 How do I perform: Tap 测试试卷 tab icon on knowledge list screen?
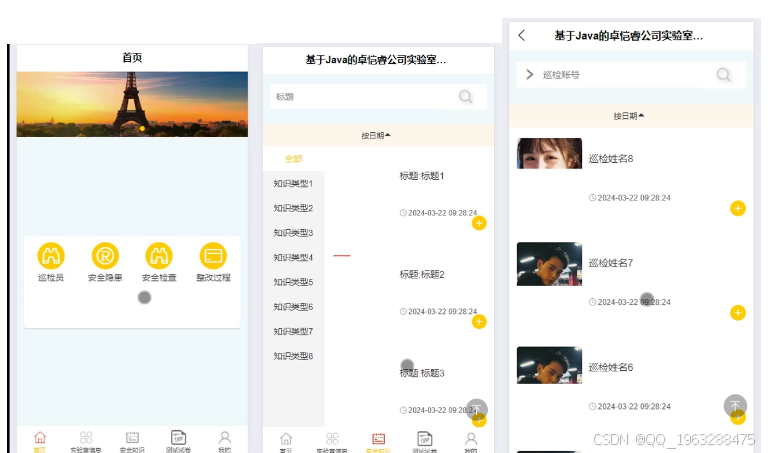tap(425, 438)
